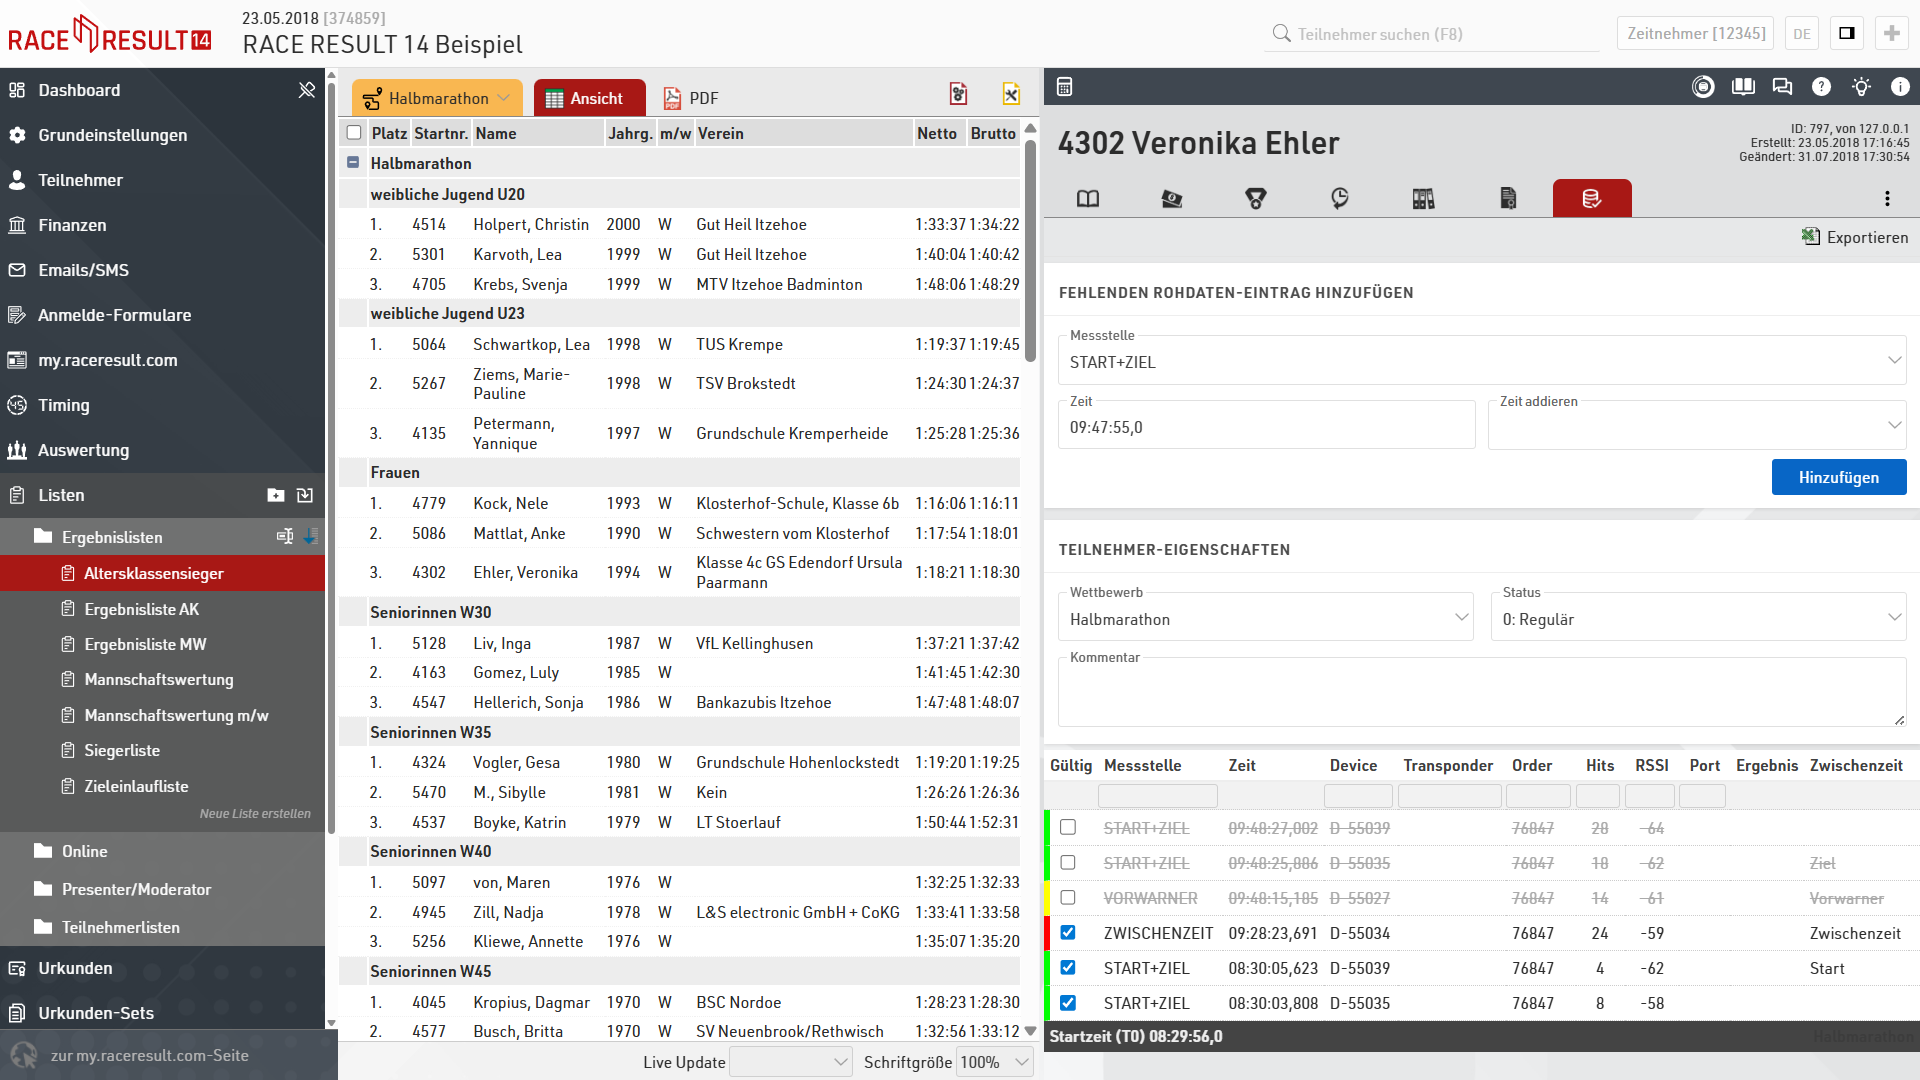1920x1080 pixels.
Task: Tick the select-all checkbox in list header
Action: 354,133
